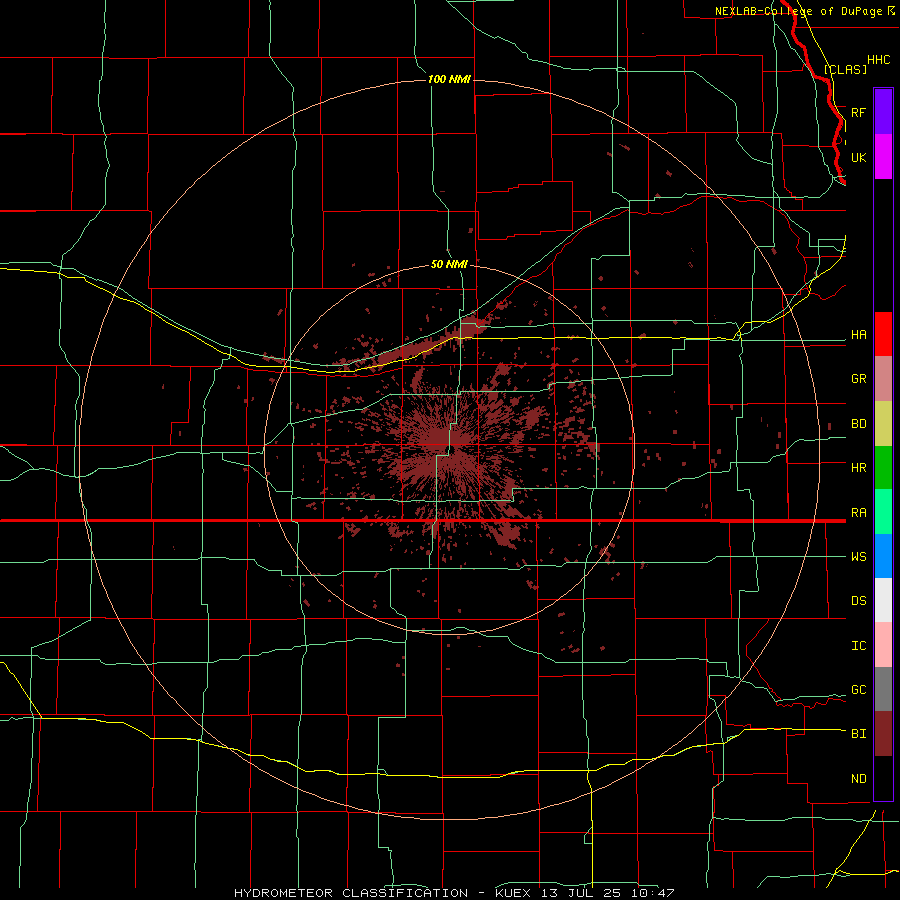Image resolution: width=900 pixels, height=900 pixels.
Task: Click the IC legend label
Action: click(858, 645)
